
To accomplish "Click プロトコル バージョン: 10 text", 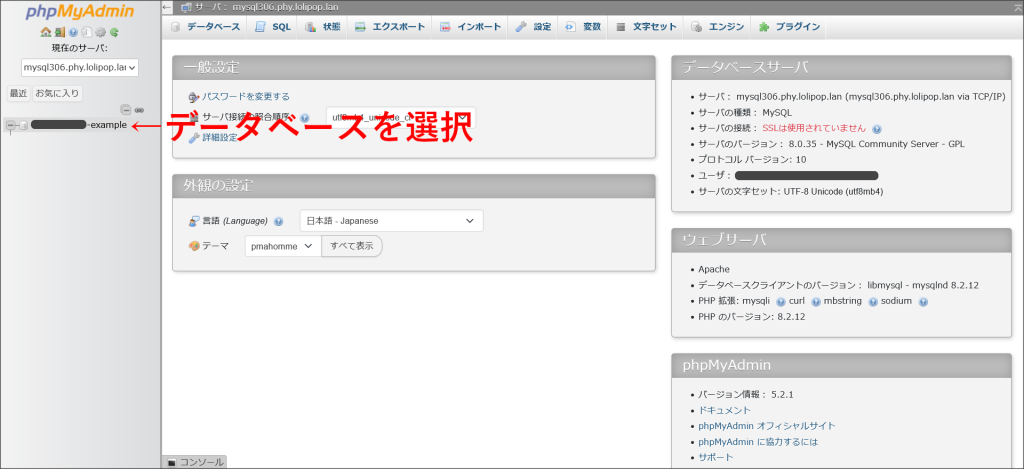I will (752, 159).
